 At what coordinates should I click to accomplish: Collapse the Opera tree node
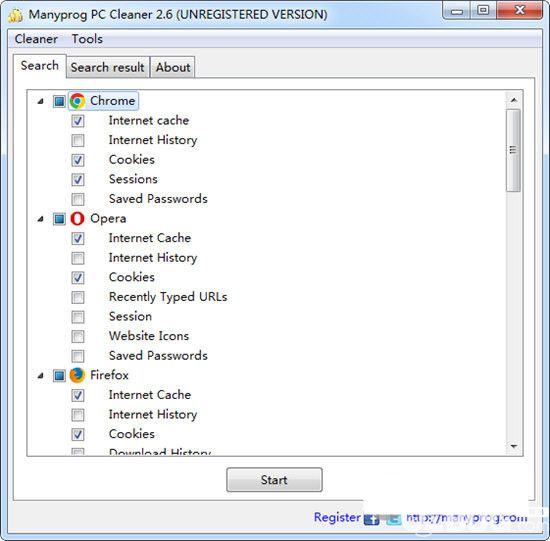(x=41, y=219)
